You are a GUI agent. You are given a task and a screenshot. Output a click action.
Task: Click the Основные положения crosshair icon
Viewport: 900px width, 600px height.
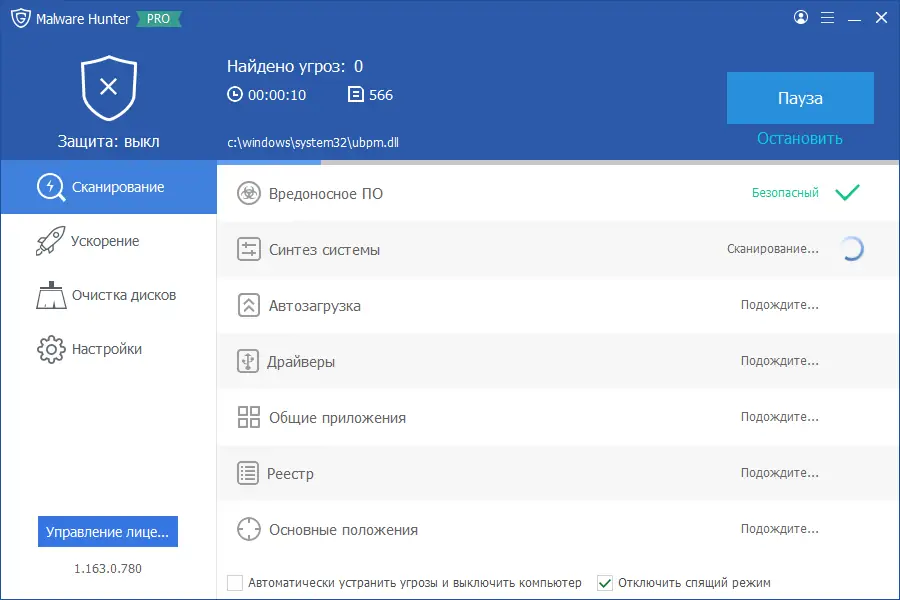coord(249,530)
